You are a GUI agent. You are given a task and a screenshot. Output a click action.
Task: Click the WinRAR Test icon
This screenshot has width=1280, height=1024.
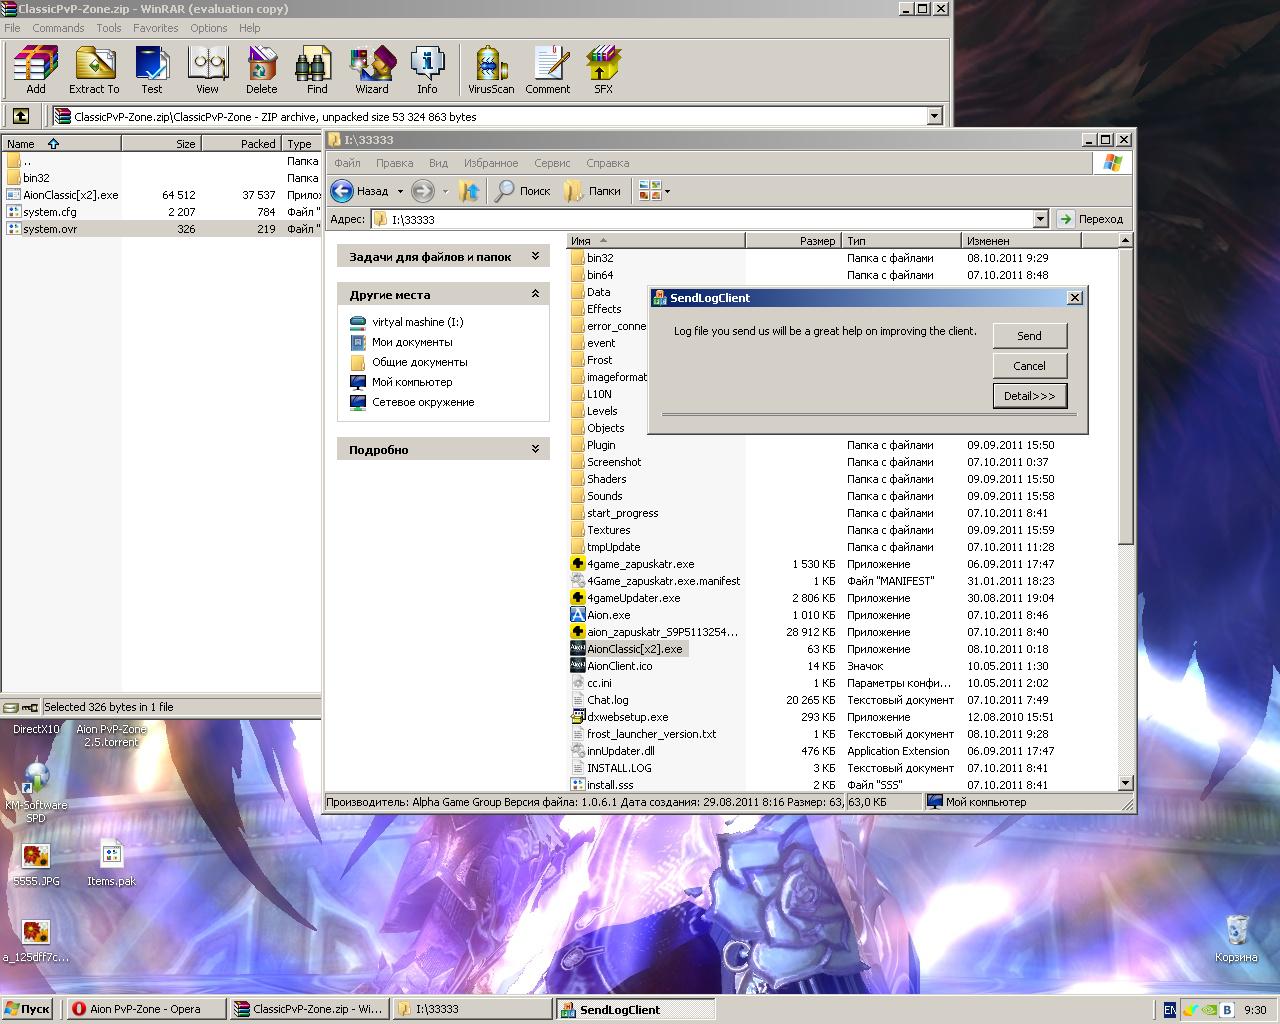pyautogui.click(x=151, y=70)
